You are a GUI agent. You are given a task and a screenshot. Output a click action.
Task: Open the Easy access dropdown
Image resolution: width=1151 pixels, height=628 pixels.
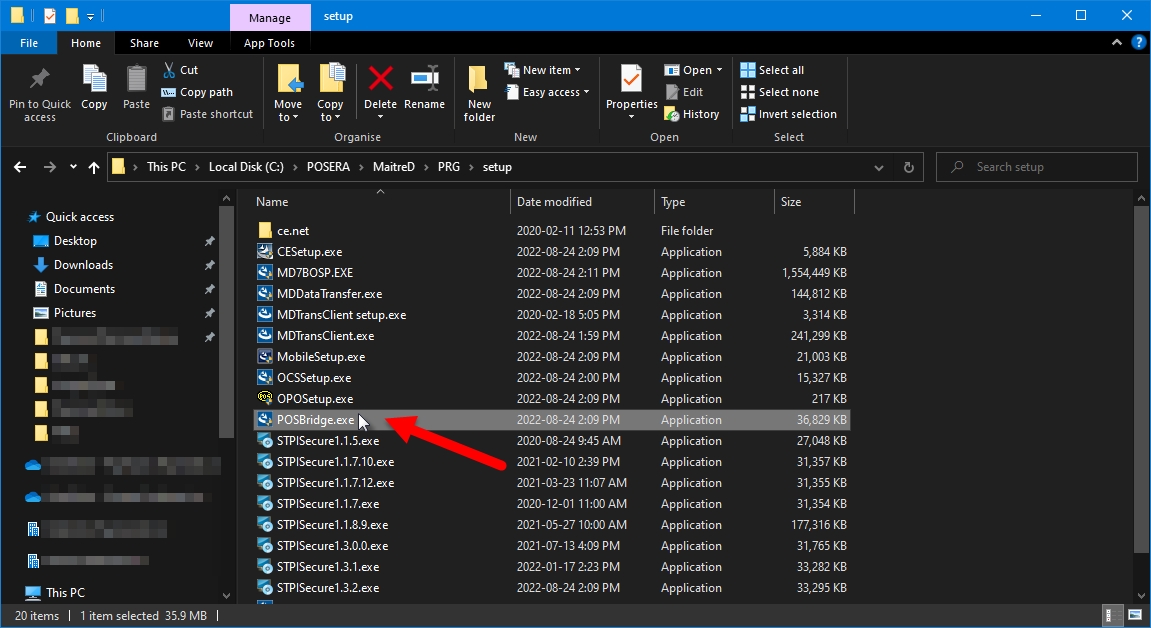[549, 92]
